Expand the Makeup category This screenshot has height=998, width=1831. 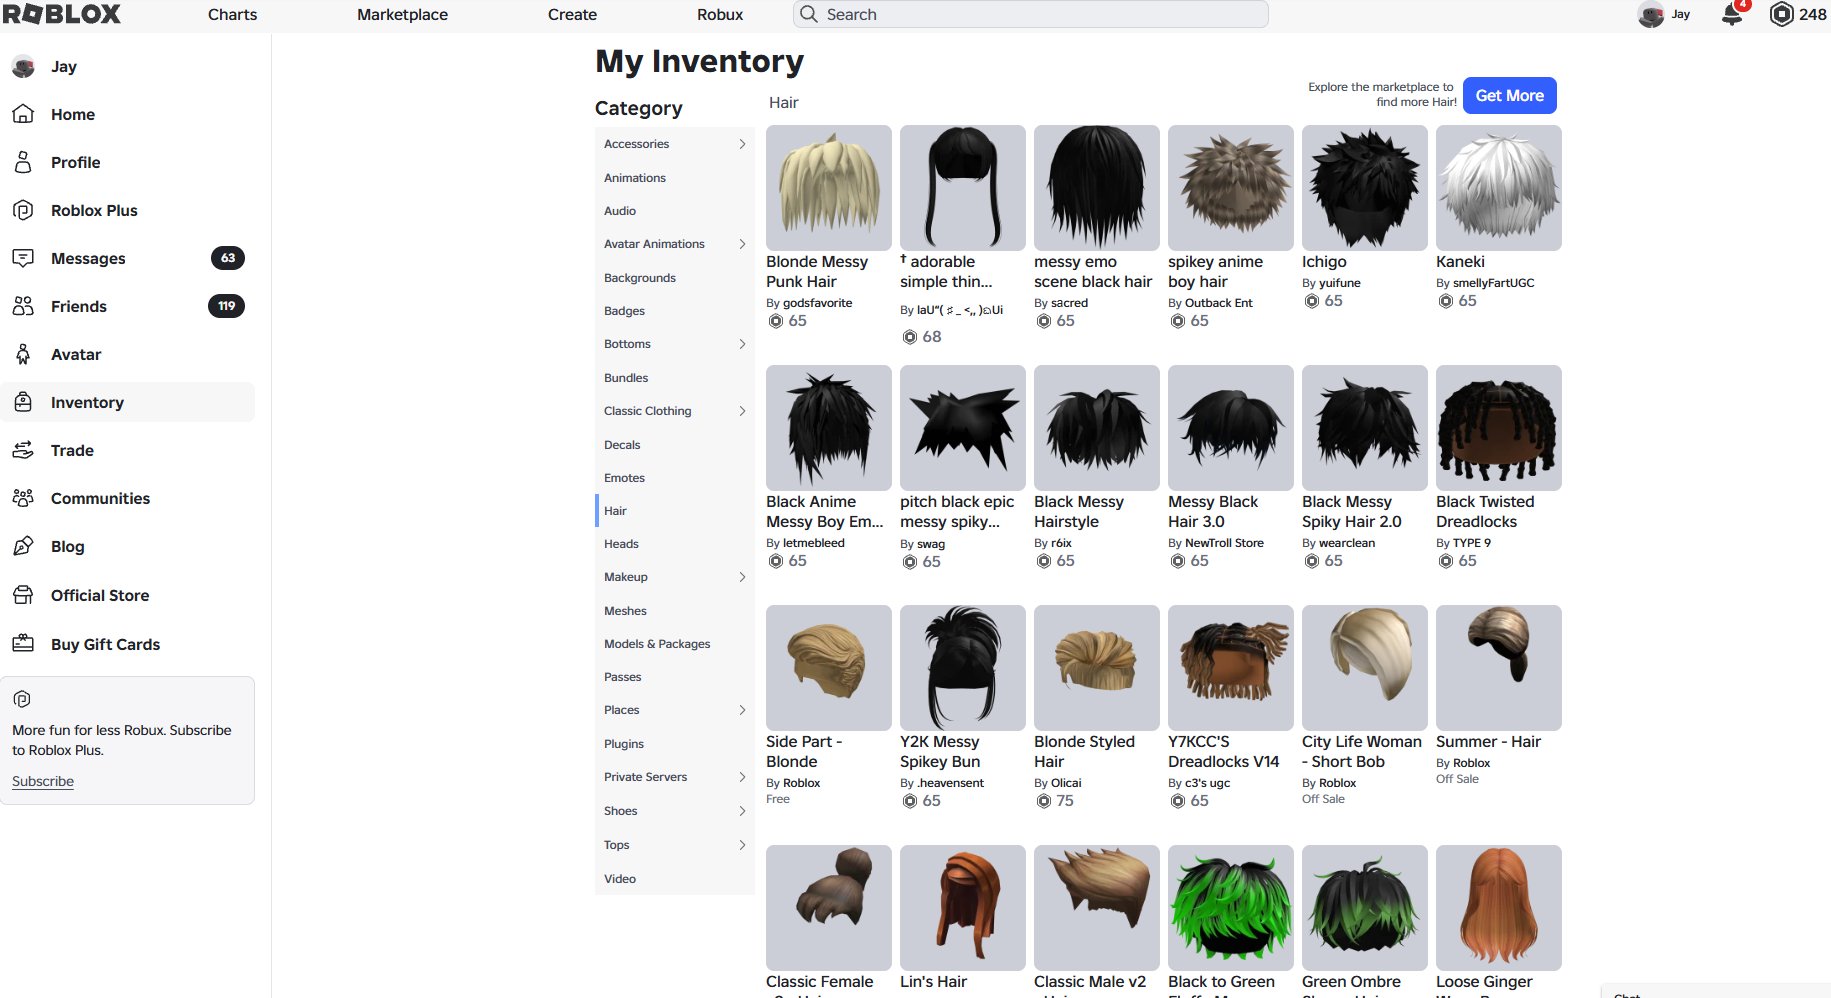742,577
